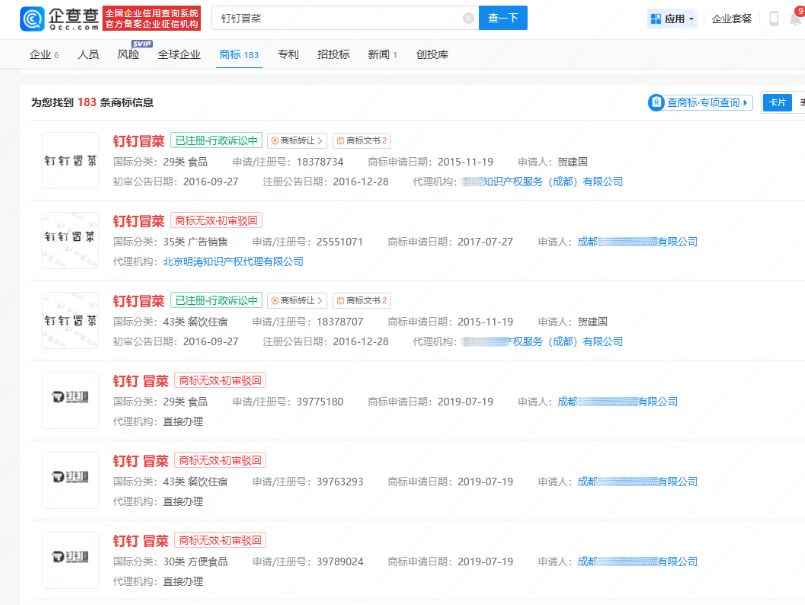Open 钉钉 冒菜 title of 39763293 entry
This screenshot has width=805, height=605.
[x=141, y=461]
